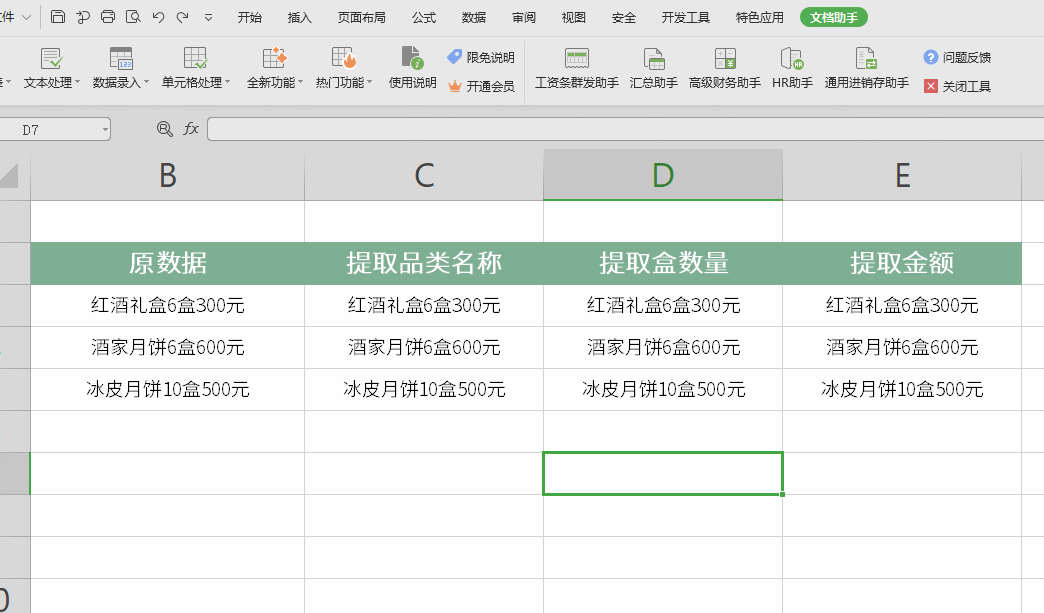Click the Save icon in quick toolbar
Screen dimensions: 1044x613
coord(58,17)
